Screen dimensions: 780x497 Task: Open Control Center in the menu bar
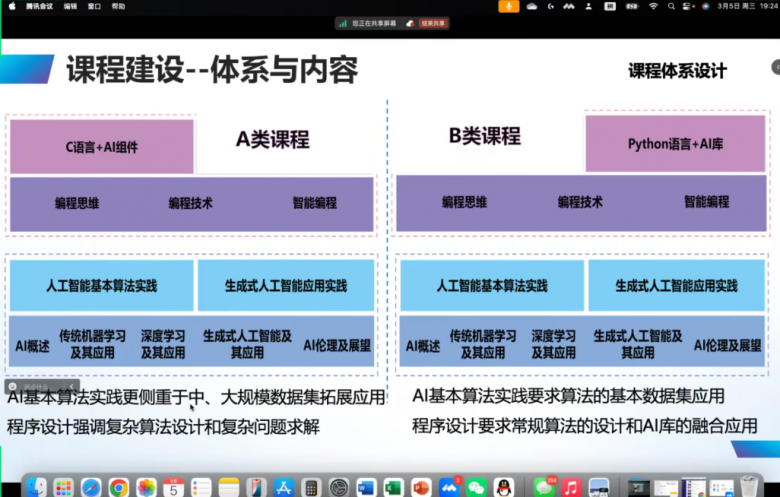click(x=688, y=6)
